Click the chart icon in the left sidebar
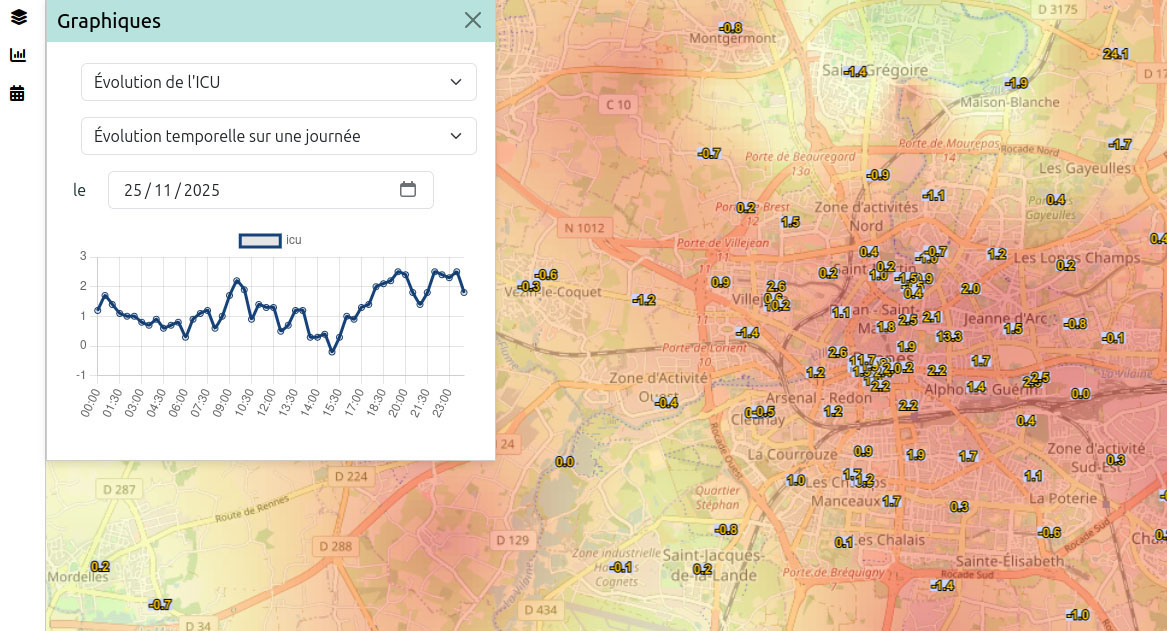The width and height of the screenshot is (1167, 631). 18,55
